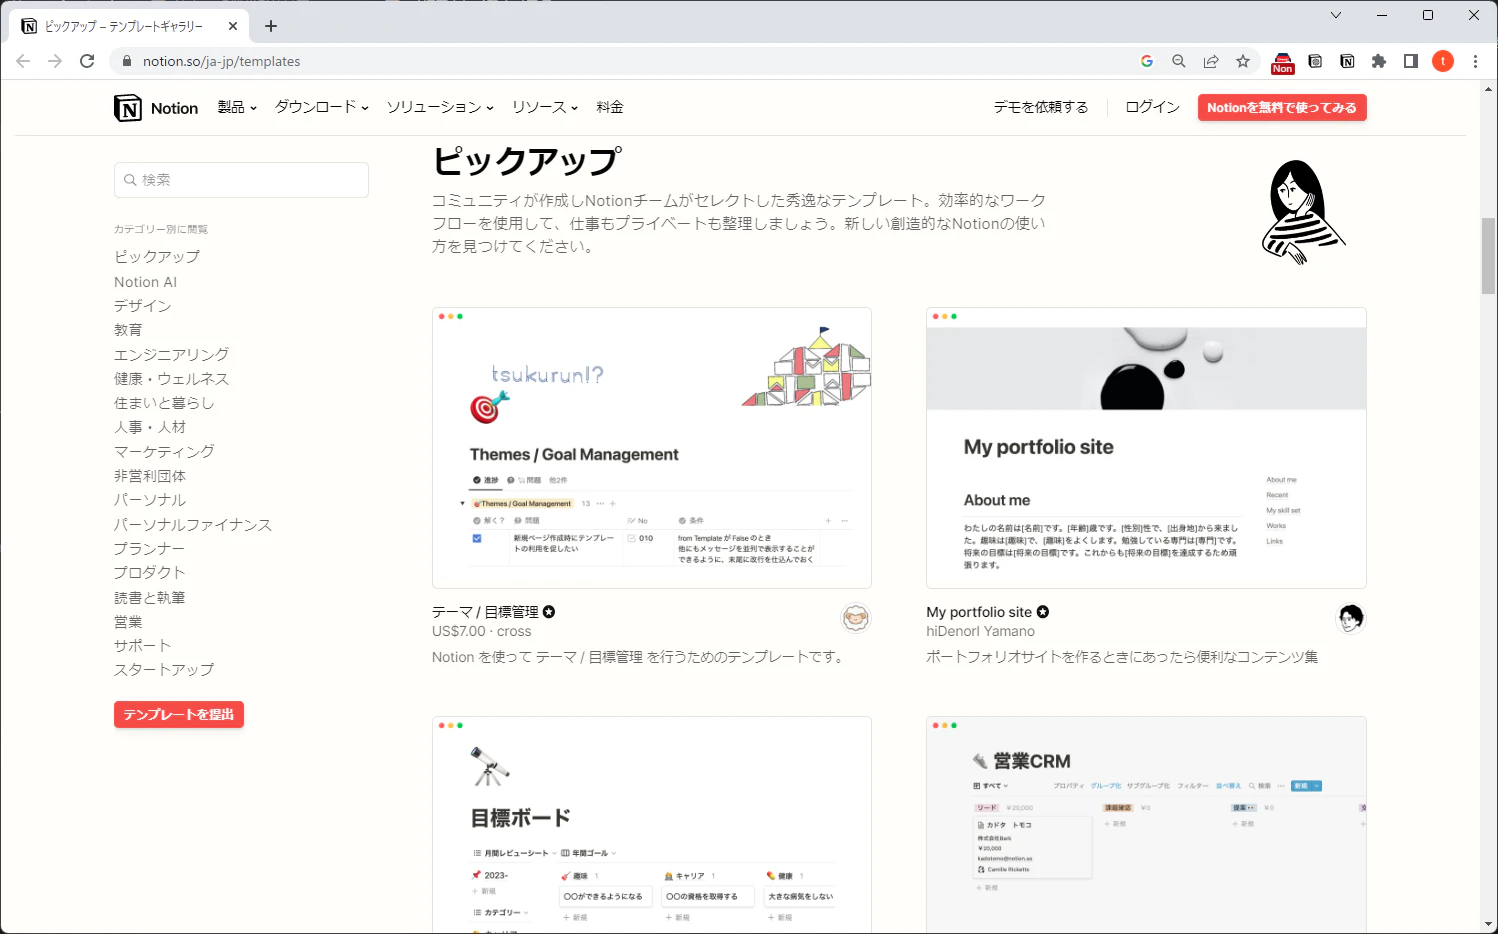
Task: Open the Notion Web Clipper extension icon
Action: tap(1347, 61)
